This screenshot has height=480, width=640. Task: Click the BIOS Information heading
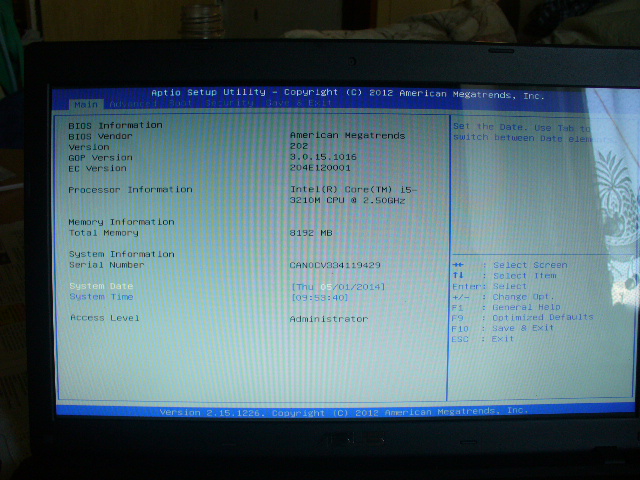115,125
